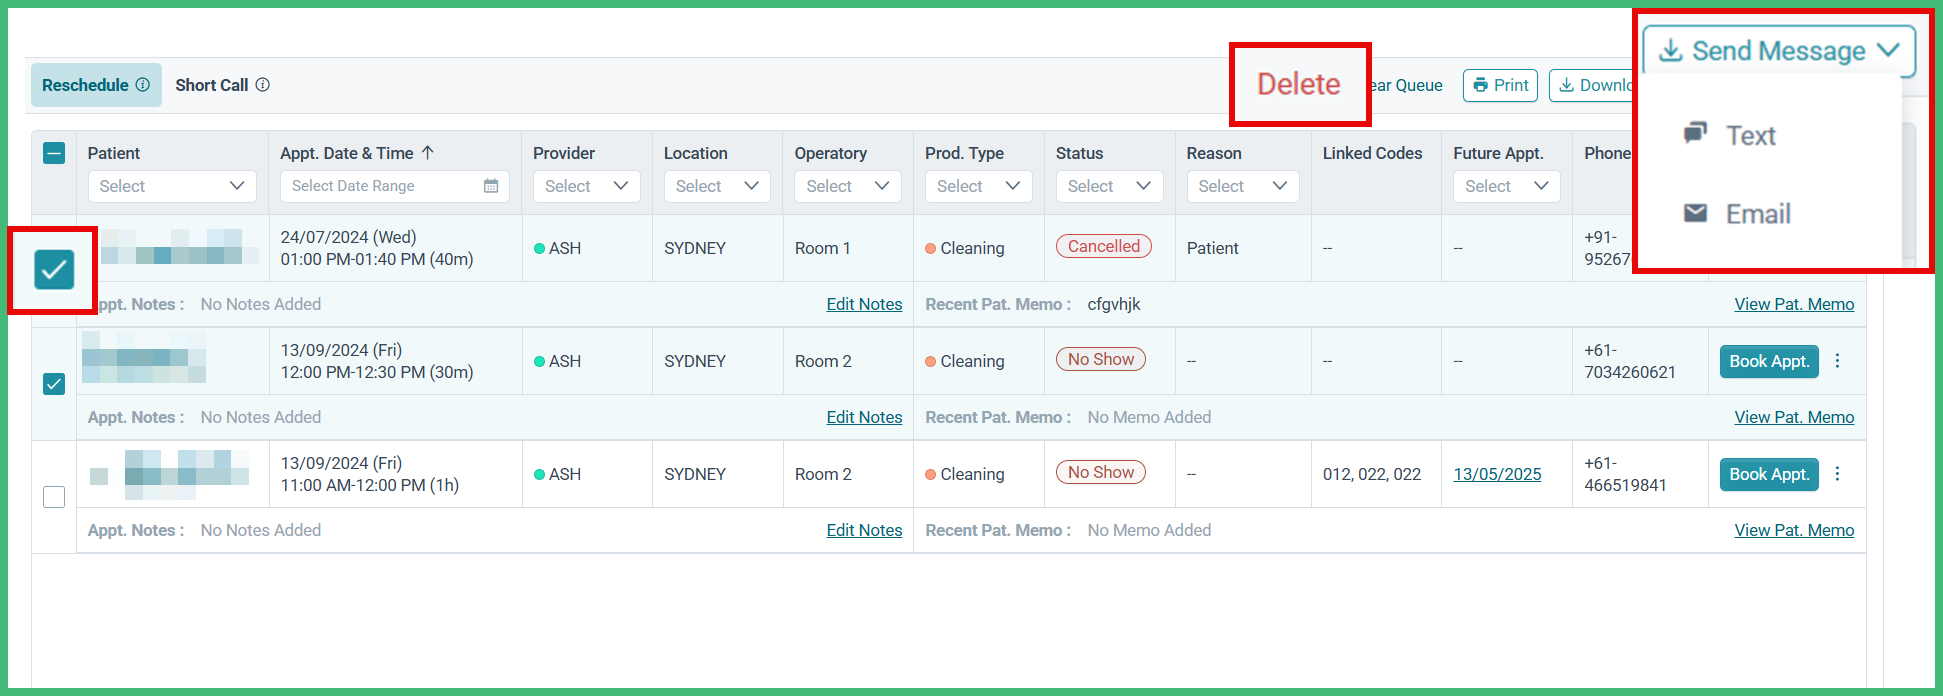Click the sort arrow beside Appt. Date & Time

[428, 153]
